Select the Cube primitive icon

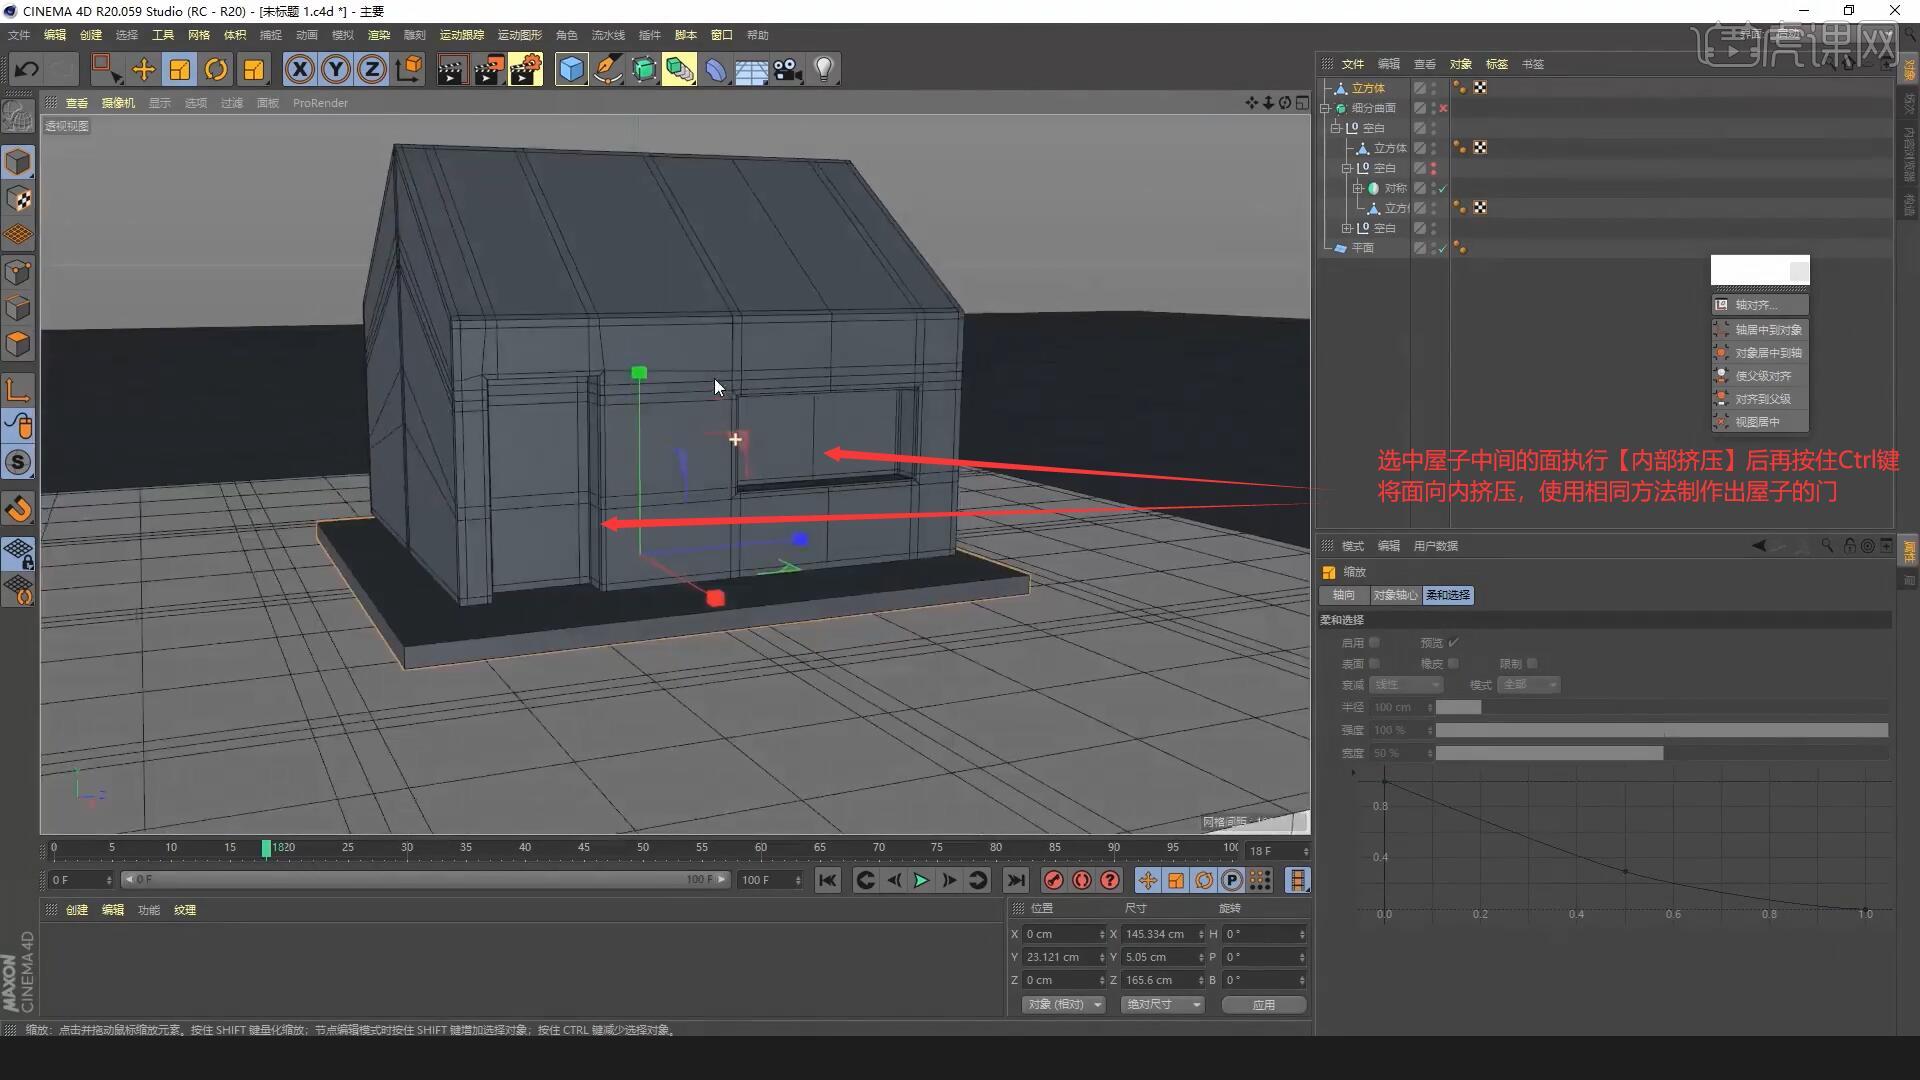[571, 69]
